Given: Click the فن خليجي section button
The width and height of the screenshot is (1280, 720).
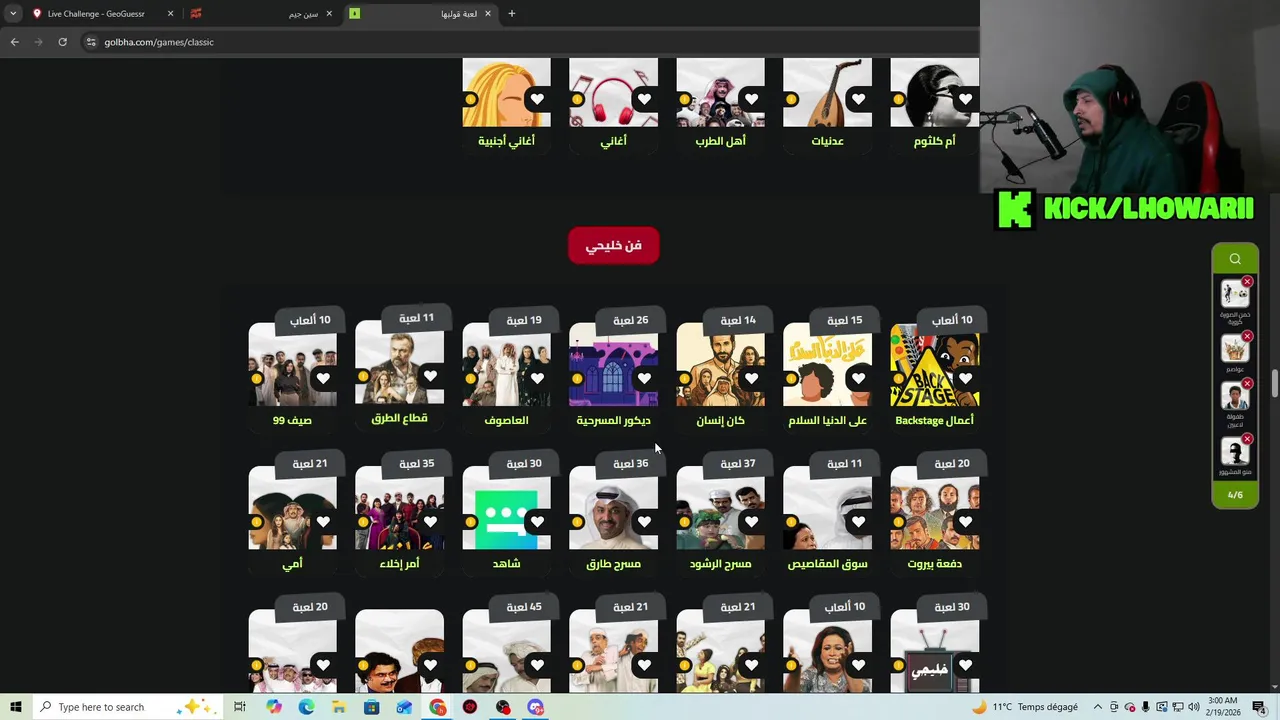Looking at the screenshot, I should pos(613,246).
